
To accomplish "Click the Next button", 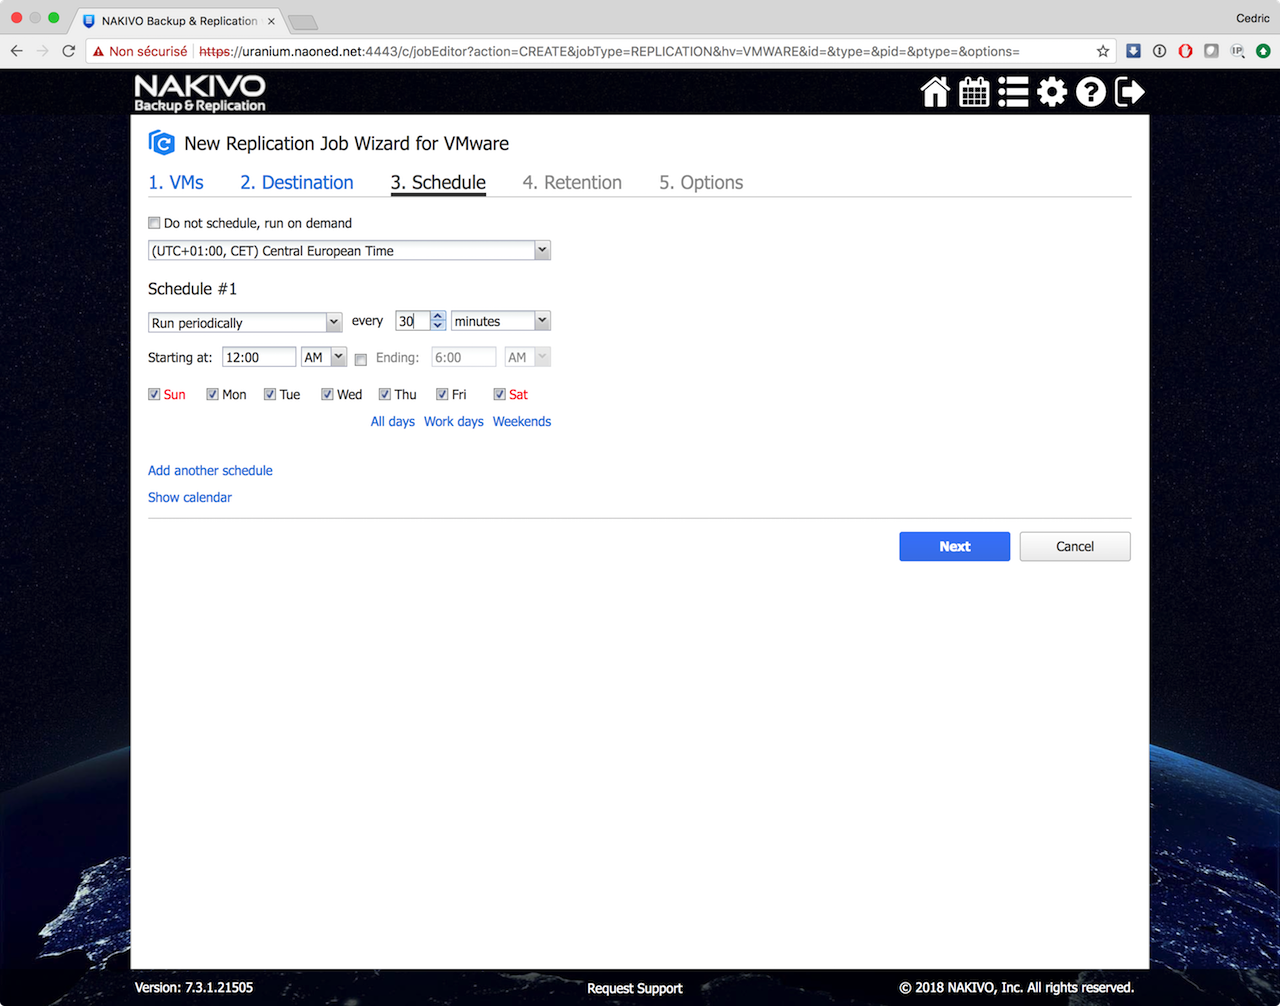I will (954, 546).
